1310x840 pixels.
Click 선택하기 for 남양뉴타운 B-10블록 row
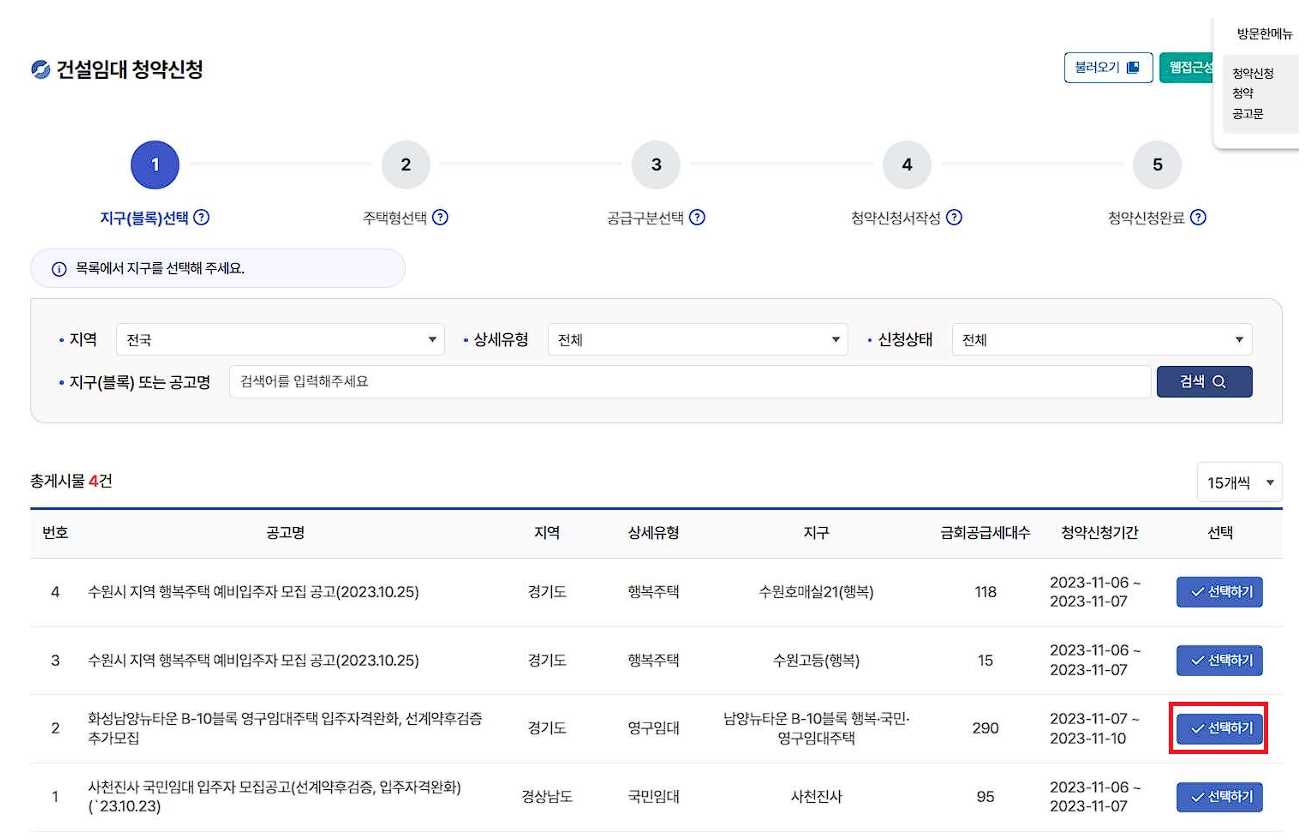tap(1220, 728)
